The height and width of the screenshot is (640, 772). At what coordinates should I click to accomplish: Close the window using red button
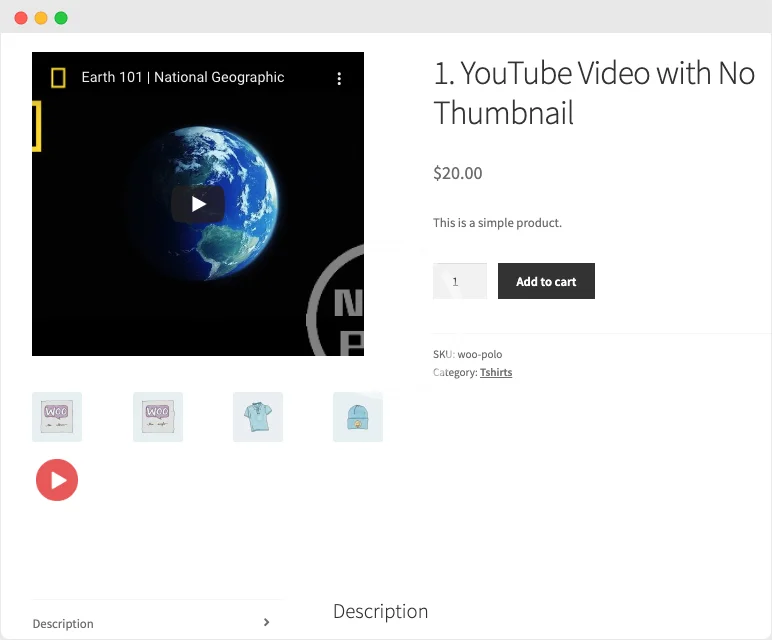pyautogui.click(x=21, y=18)
